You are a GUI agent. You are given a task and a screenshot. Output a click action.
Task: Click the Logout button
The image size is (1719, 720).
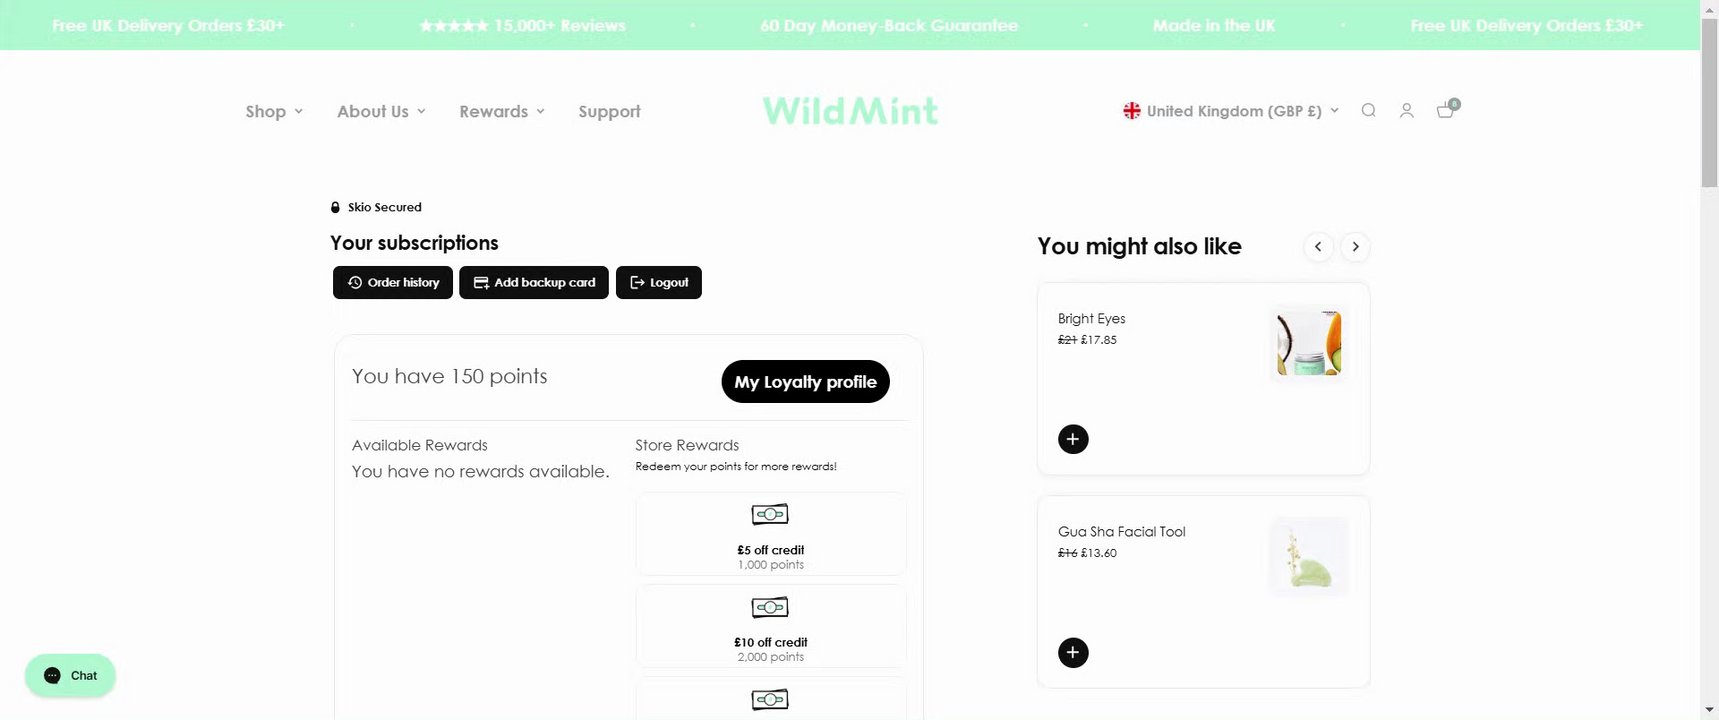click(x=659, y=283)
